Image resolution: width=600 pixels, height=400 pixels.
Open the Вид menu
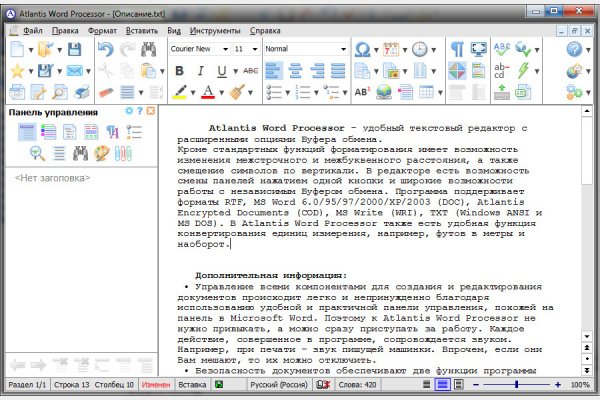point(174,31)
